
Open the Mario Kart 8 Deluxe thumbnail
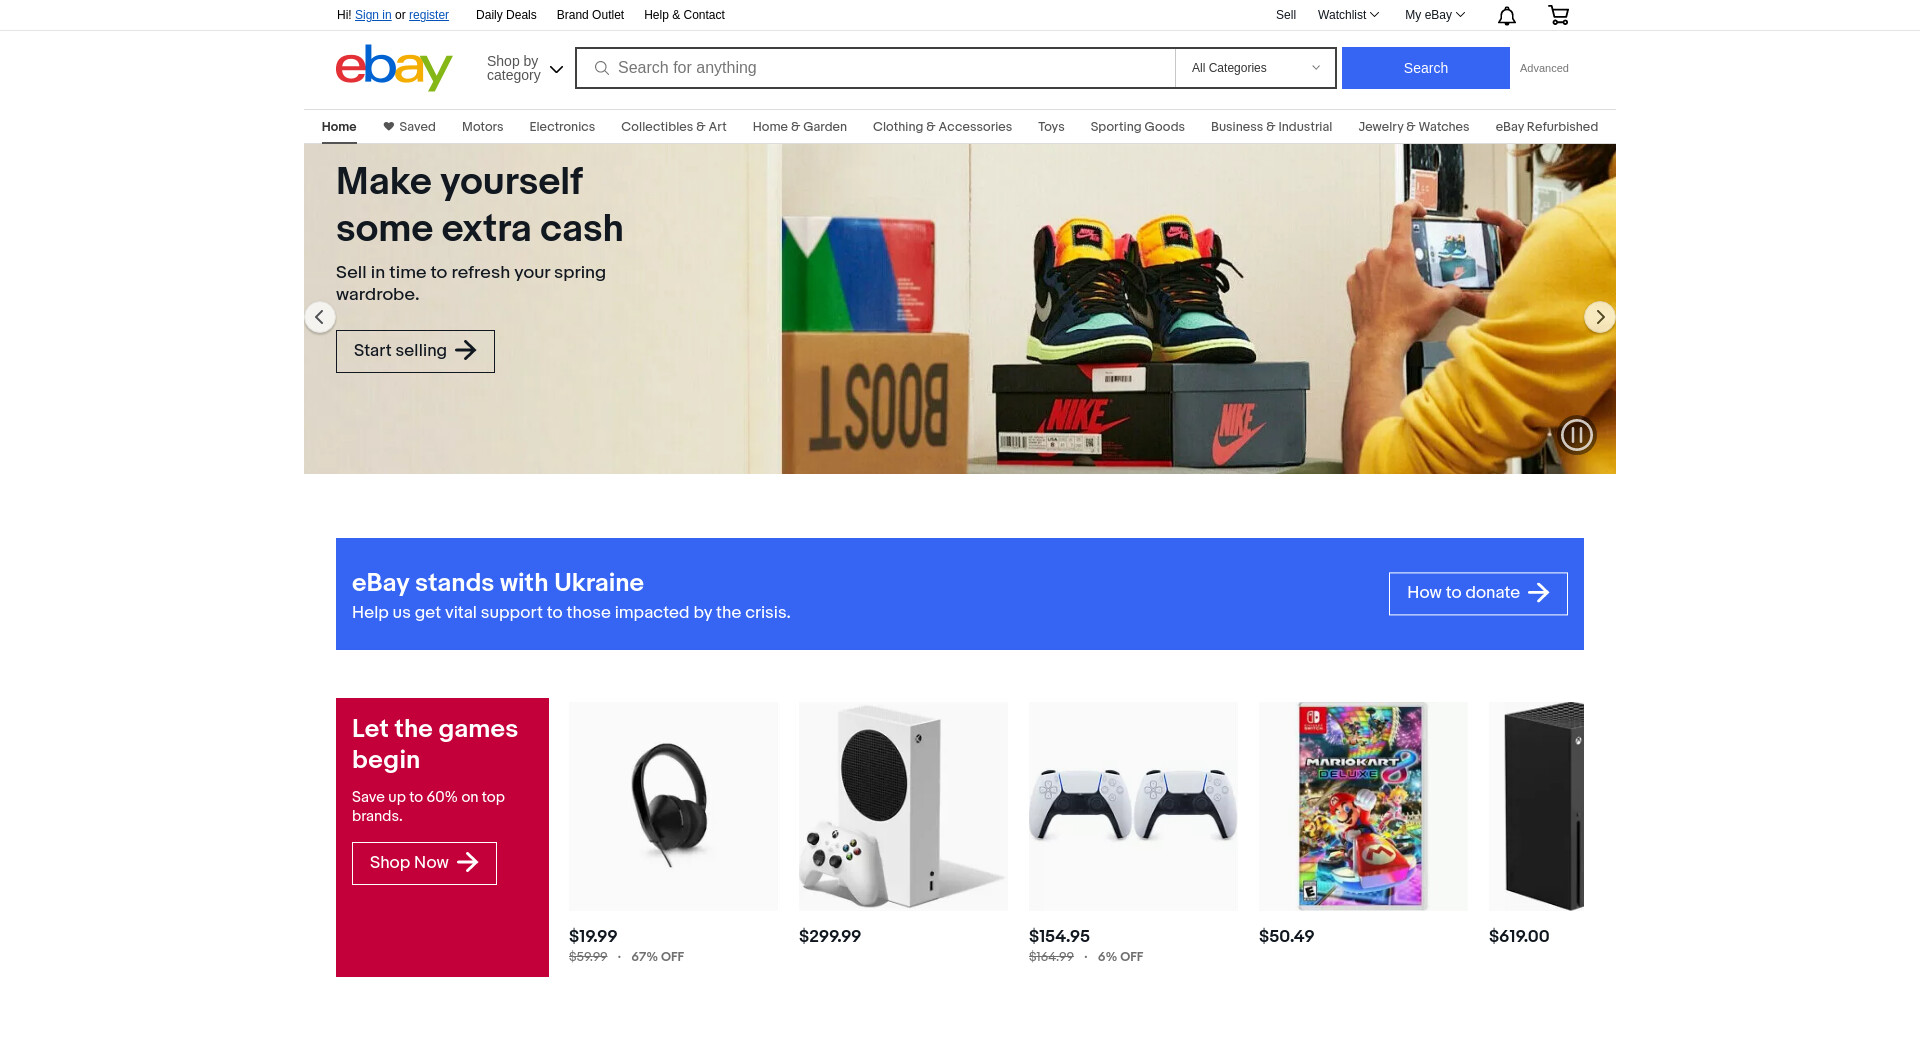pos(1363,806)
